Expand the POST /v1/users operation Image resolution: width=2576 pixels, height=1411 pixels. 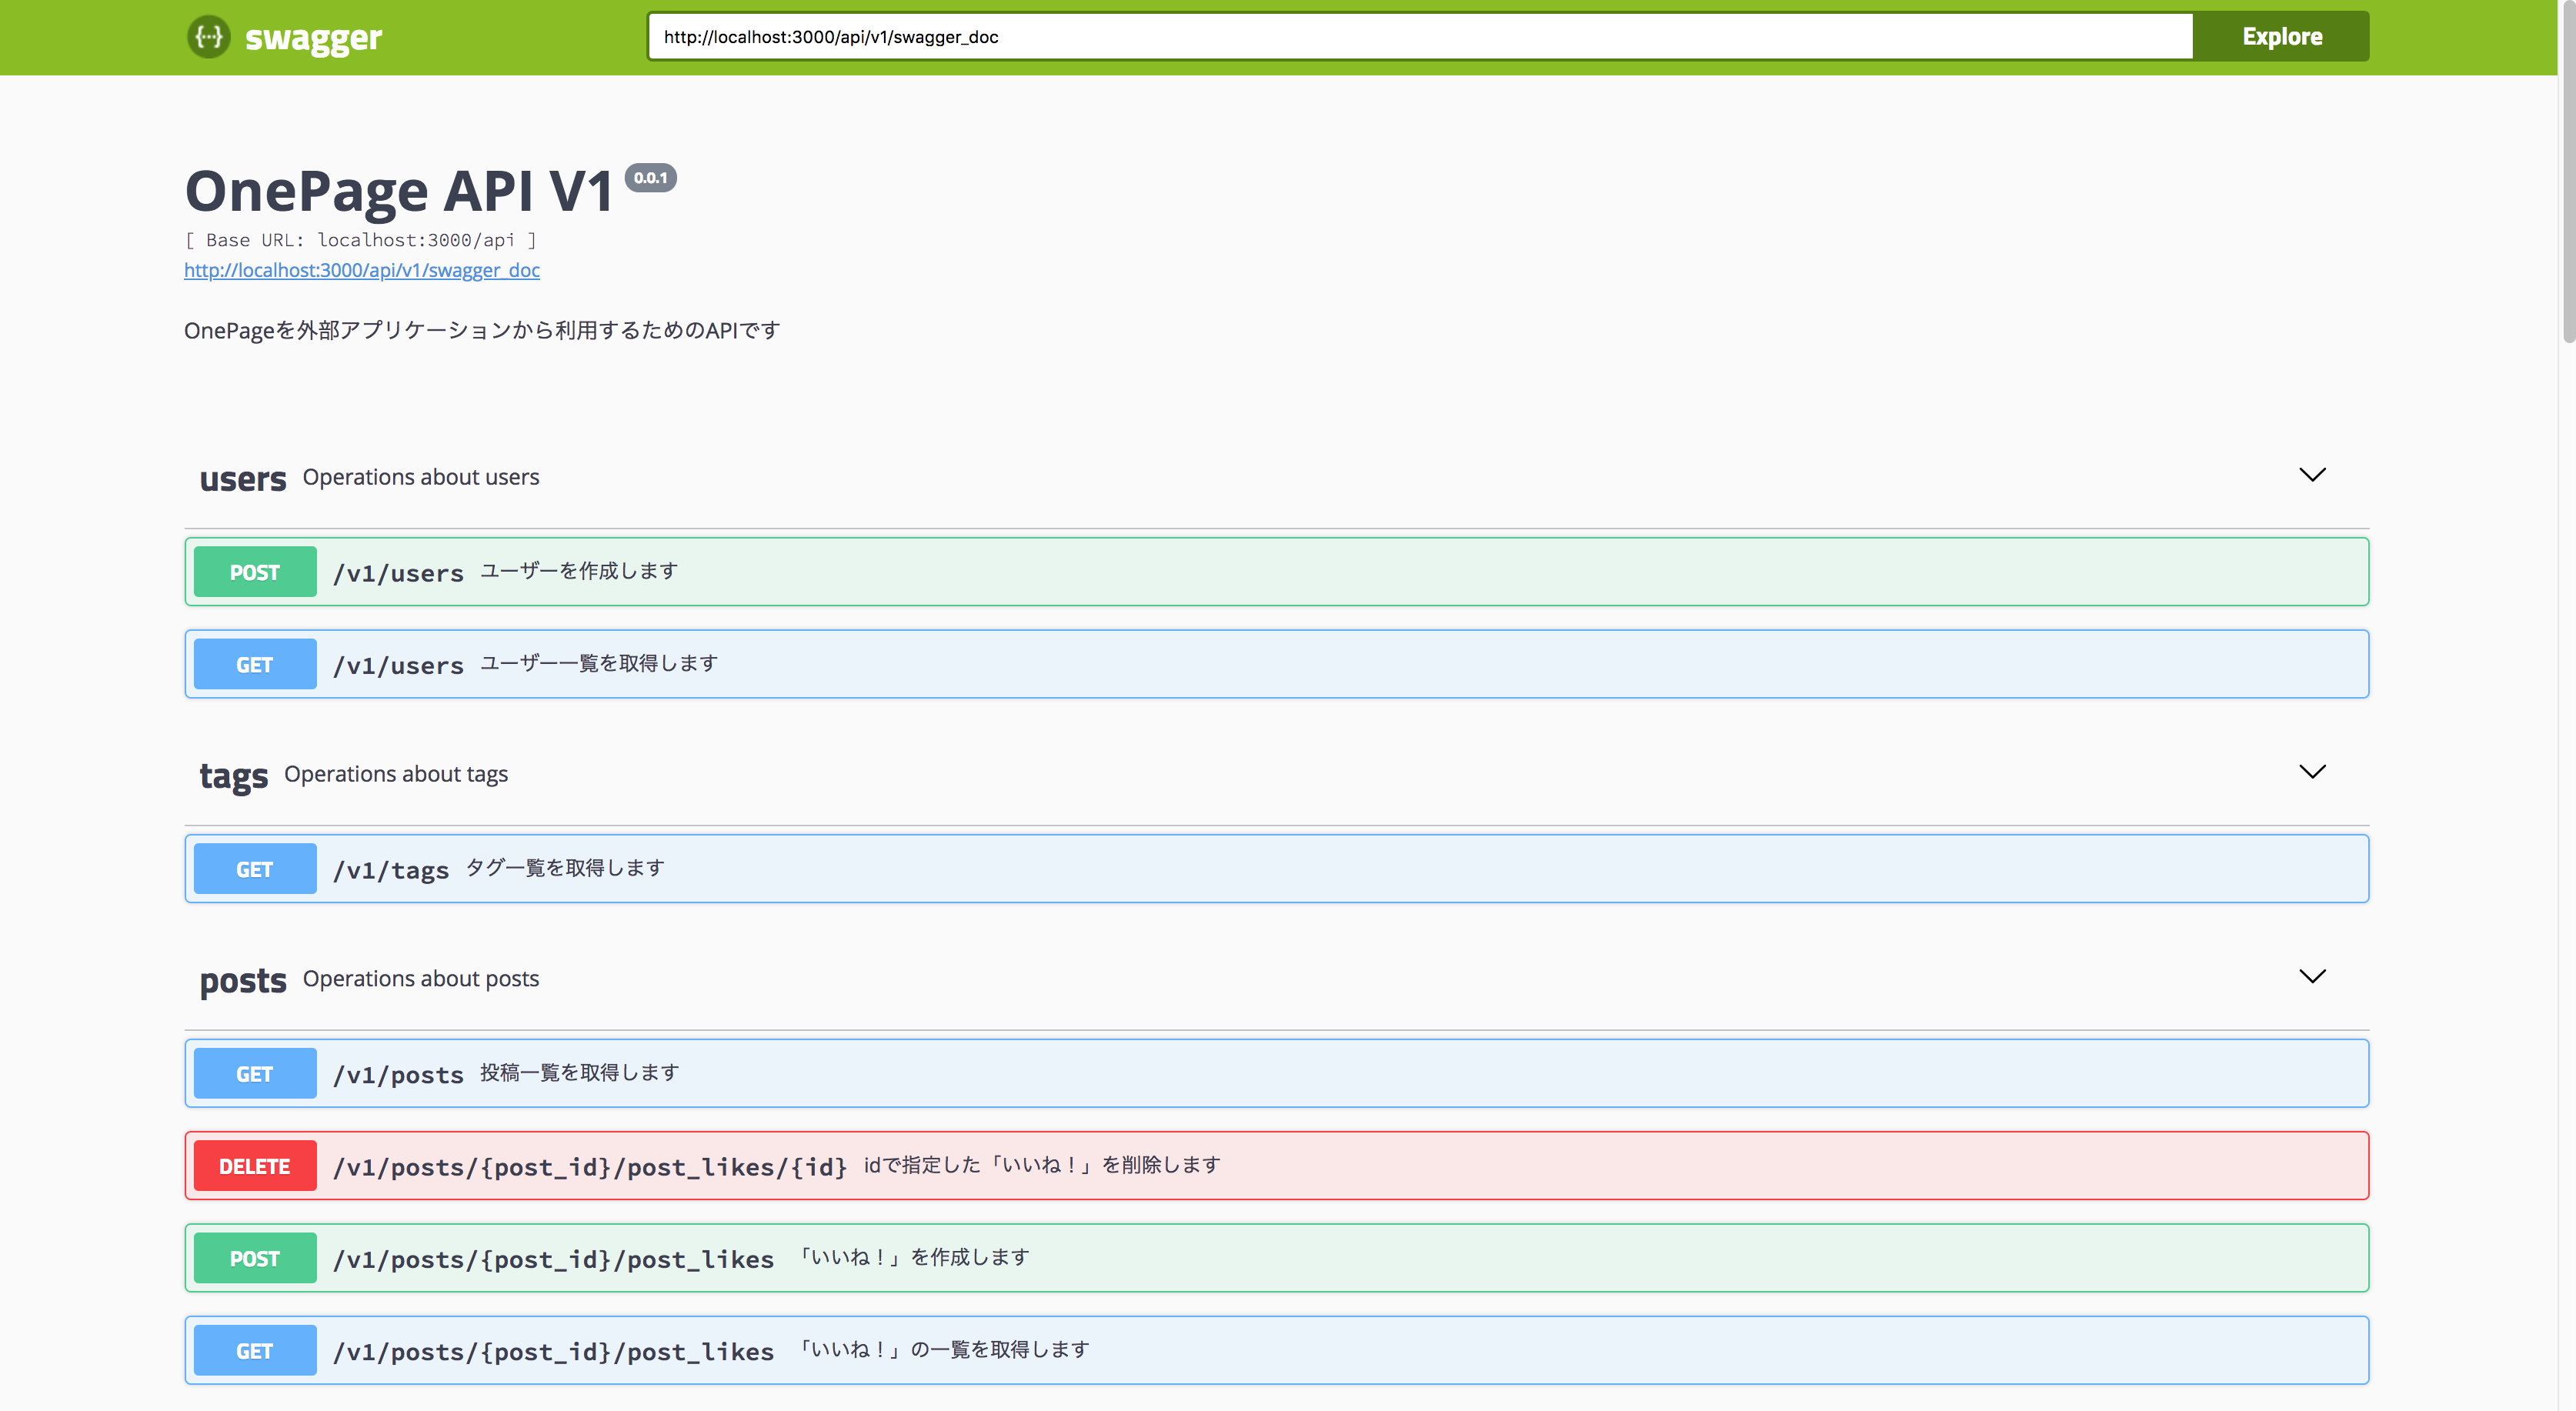(x=1276, y=572)
